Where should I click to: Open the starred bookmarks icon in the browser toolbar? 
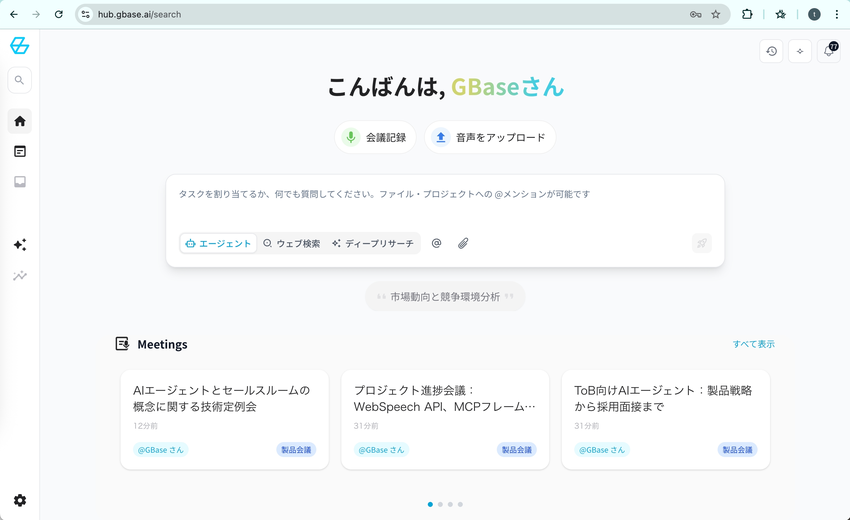coord(781,15)
